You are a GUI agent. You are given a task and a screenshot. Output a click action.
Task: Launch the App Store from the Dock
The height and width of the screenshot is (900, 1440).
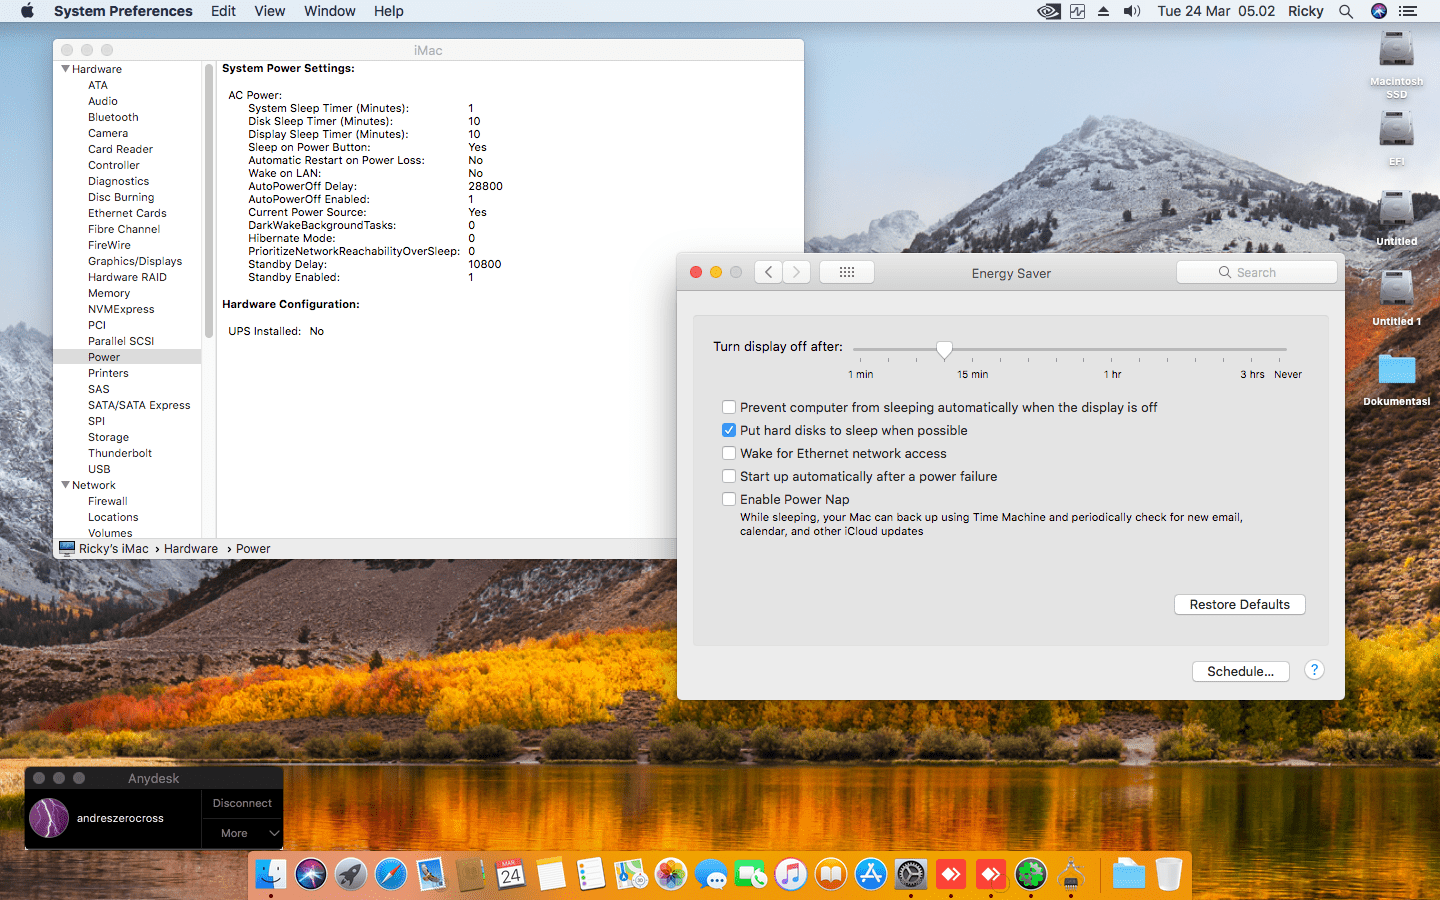pyautogui.click(x=871, y=875)
